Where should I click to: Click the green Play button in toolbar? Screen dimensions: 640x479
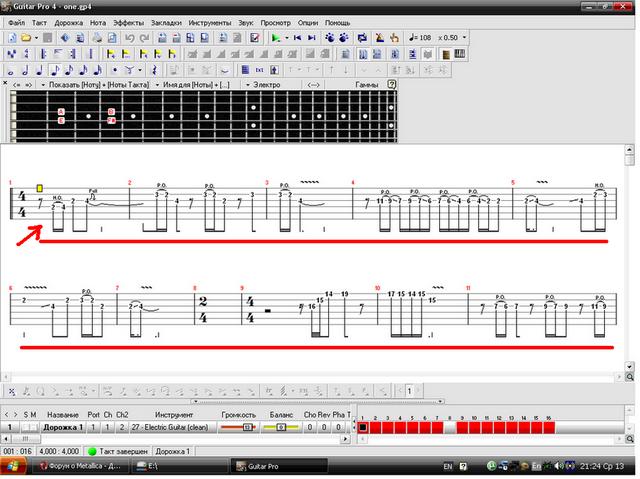click(x=277, y=38)
